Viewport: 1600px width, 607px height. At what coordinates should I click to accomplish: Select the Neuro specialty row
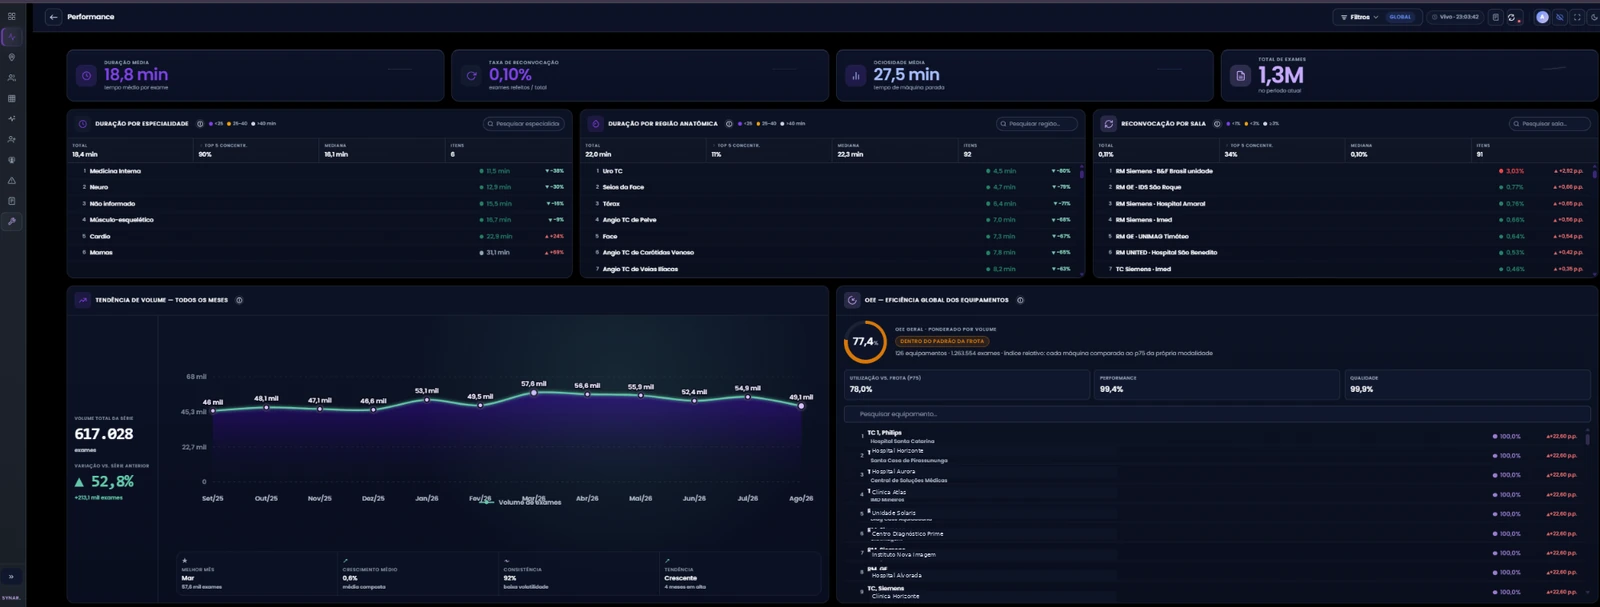point(320,187)
